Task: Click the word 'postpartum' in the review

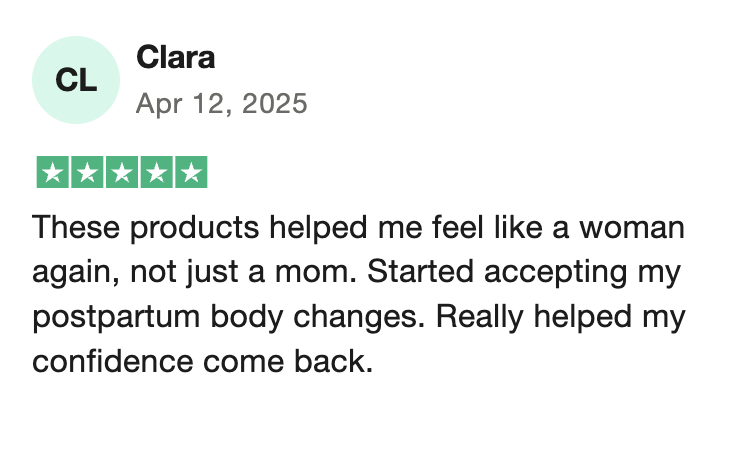Action: pos(116,317)
